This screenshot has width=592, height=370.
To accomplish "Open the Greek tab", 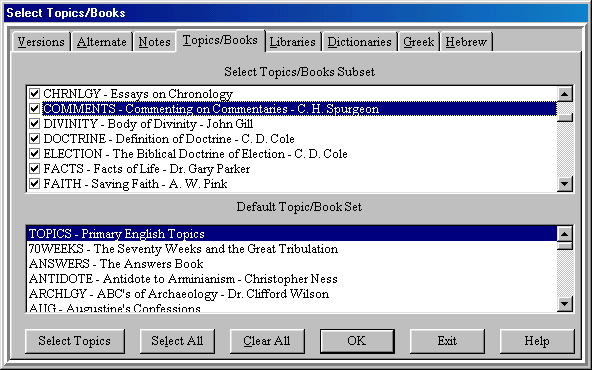I will (419, 42).
